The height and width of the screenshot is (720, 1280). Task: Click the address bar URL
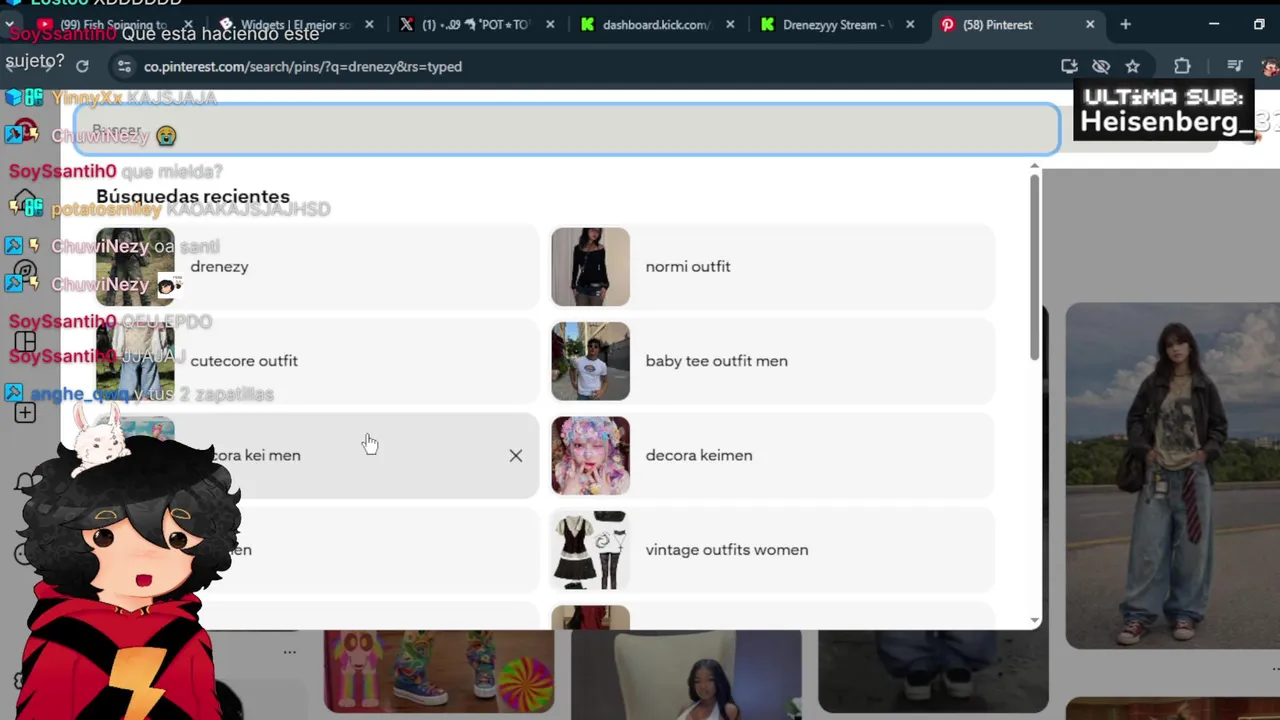pos(303,66)
